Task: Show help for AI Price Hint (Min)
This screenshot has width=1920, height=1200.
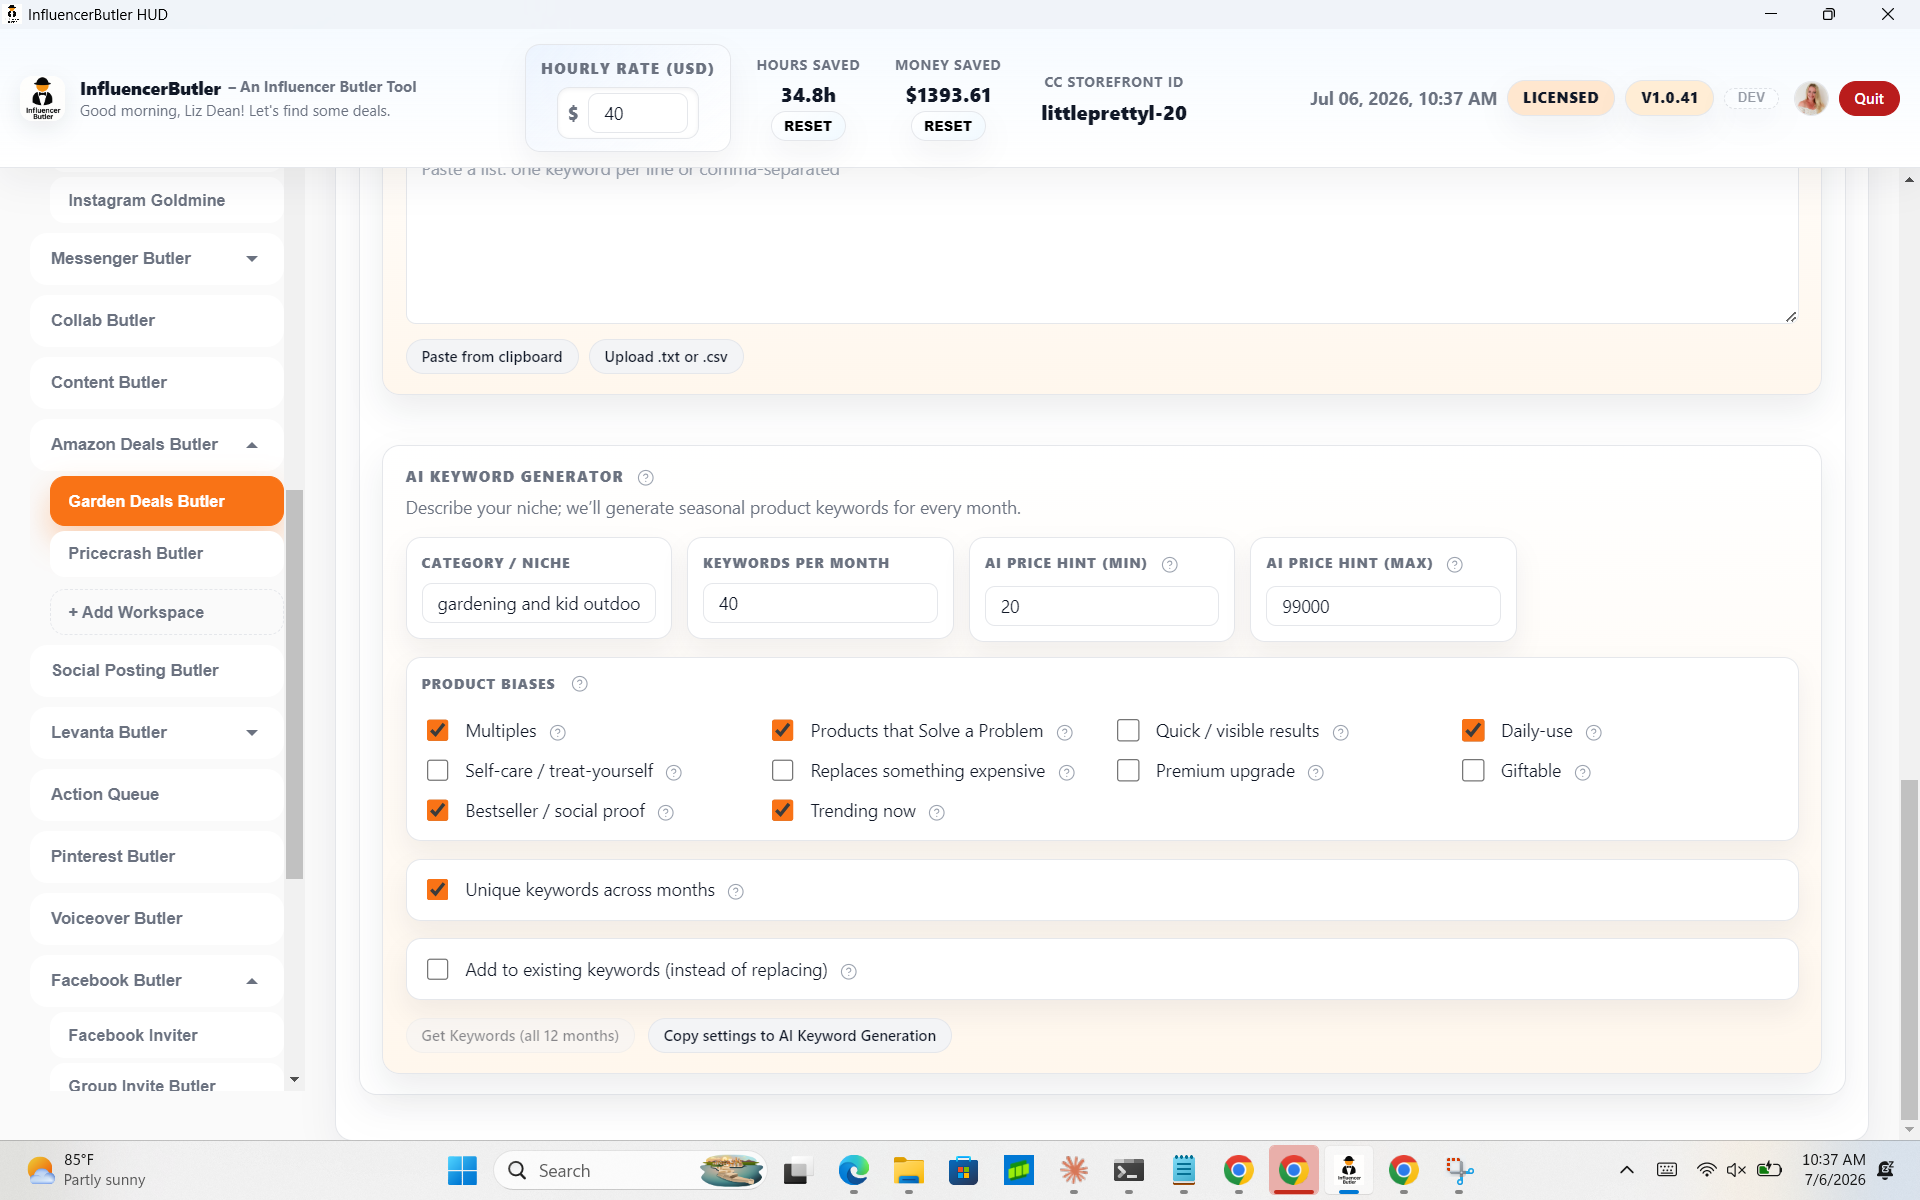Action: (1170, 565)
